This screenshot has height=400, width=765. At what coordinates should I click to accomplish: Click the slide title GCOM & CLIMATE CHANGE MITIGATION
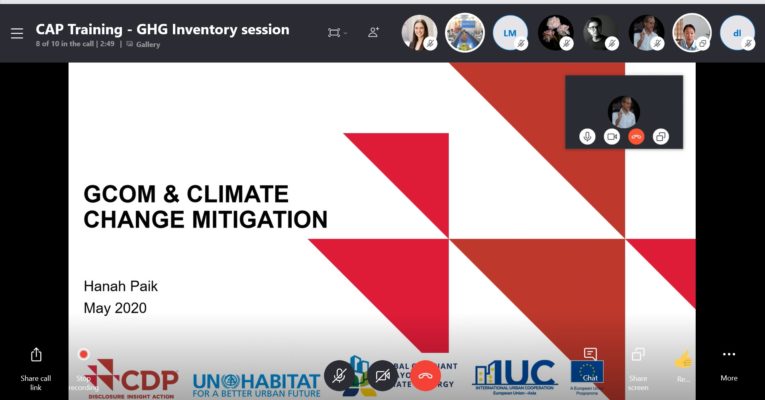[205, 207]
